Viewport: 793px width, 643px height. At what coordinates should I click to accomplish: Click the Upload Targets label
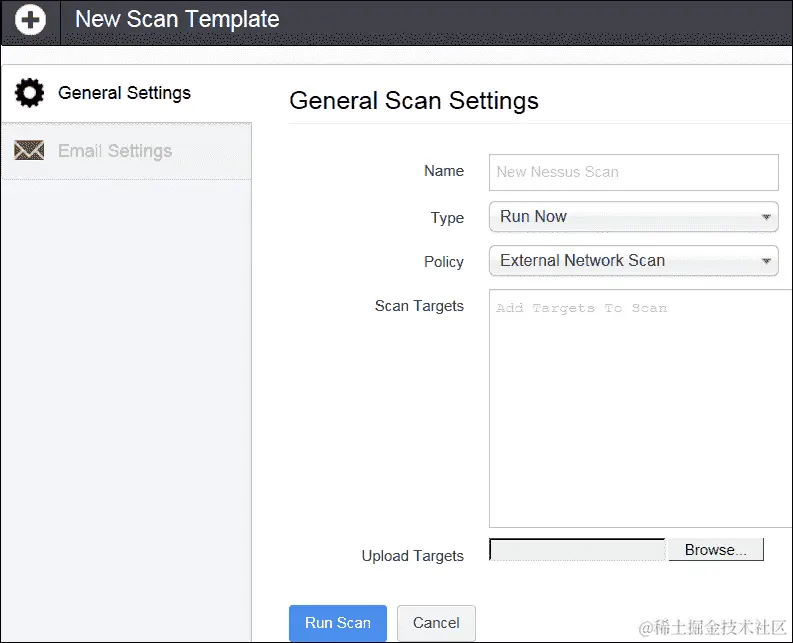point(412,556)
